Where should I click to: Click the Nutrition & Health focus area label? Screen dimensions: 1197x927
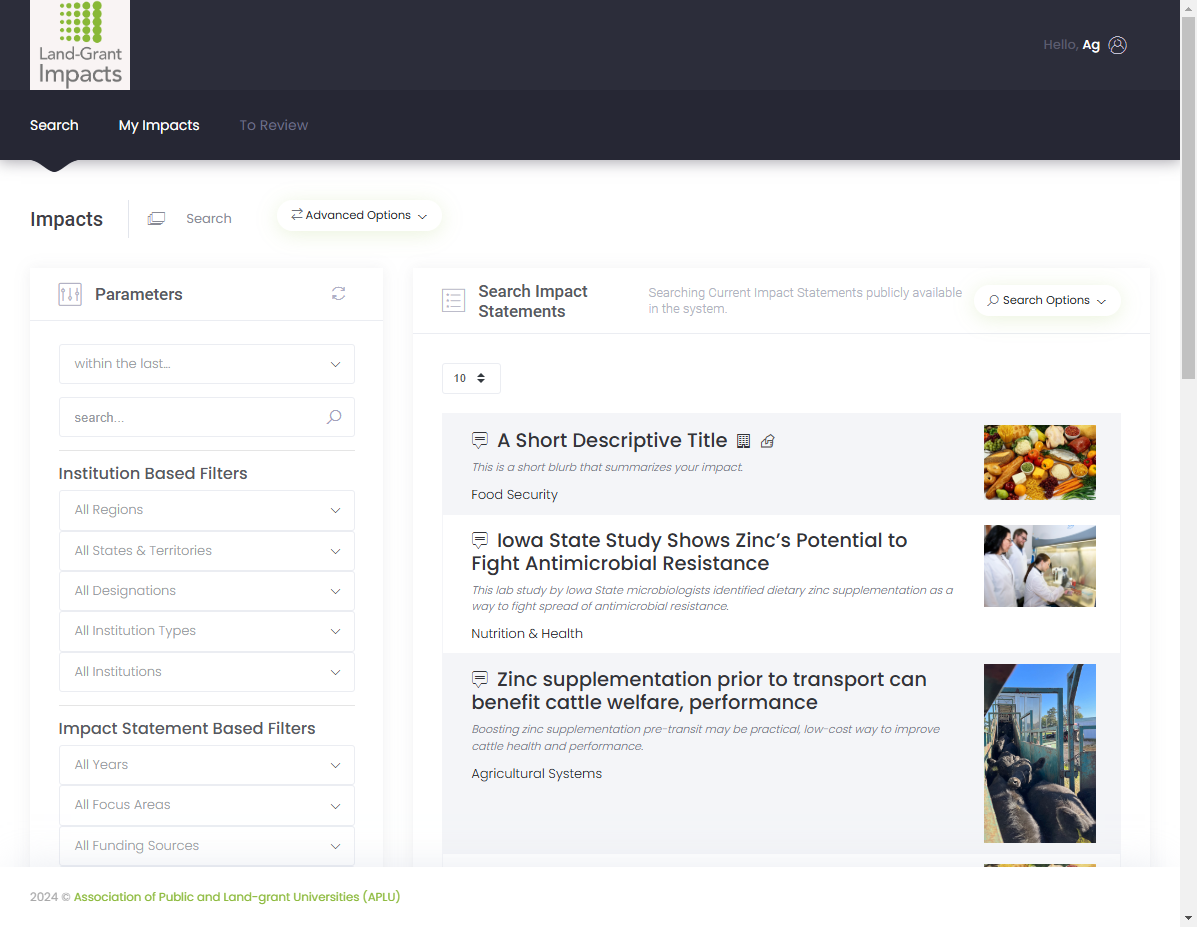click(x=527, y=634)
